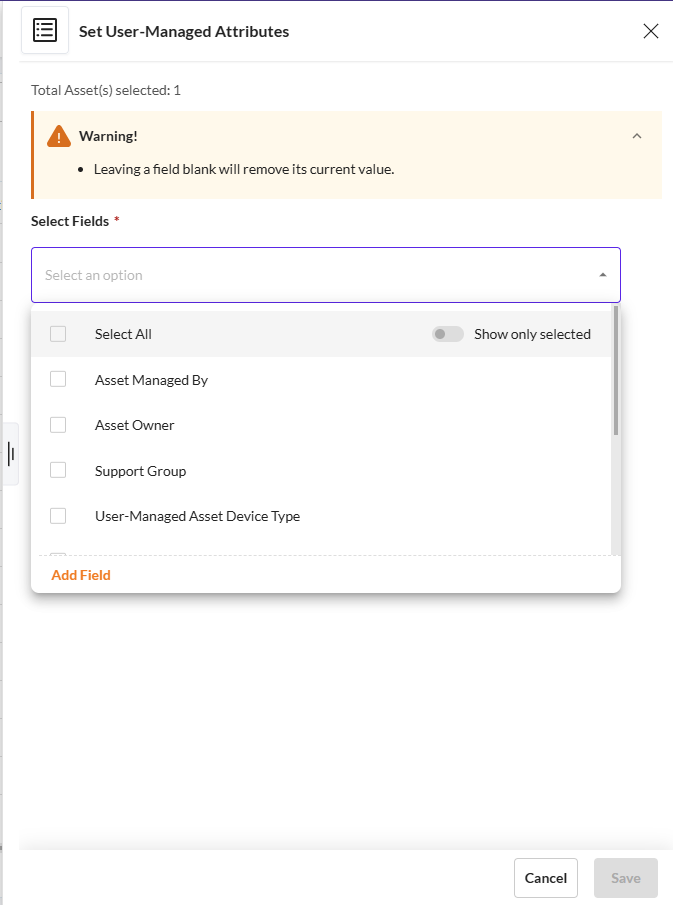Click the side panel resize handle
Viewport: 673px width, 905px height.
tap(11, 454)
